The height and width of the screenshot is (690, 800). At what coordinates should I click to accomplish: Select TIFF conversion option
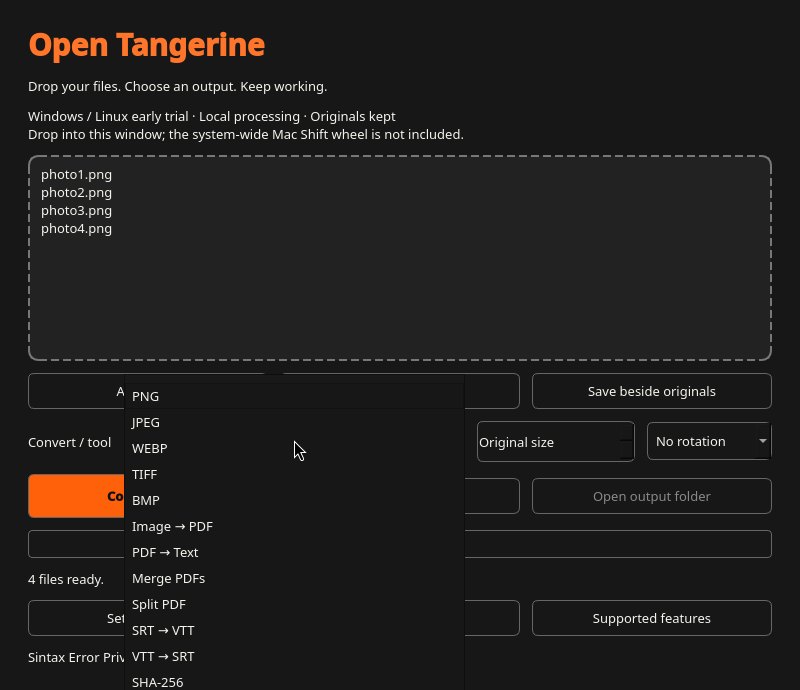pyautogui.click(x=294, y=474)
